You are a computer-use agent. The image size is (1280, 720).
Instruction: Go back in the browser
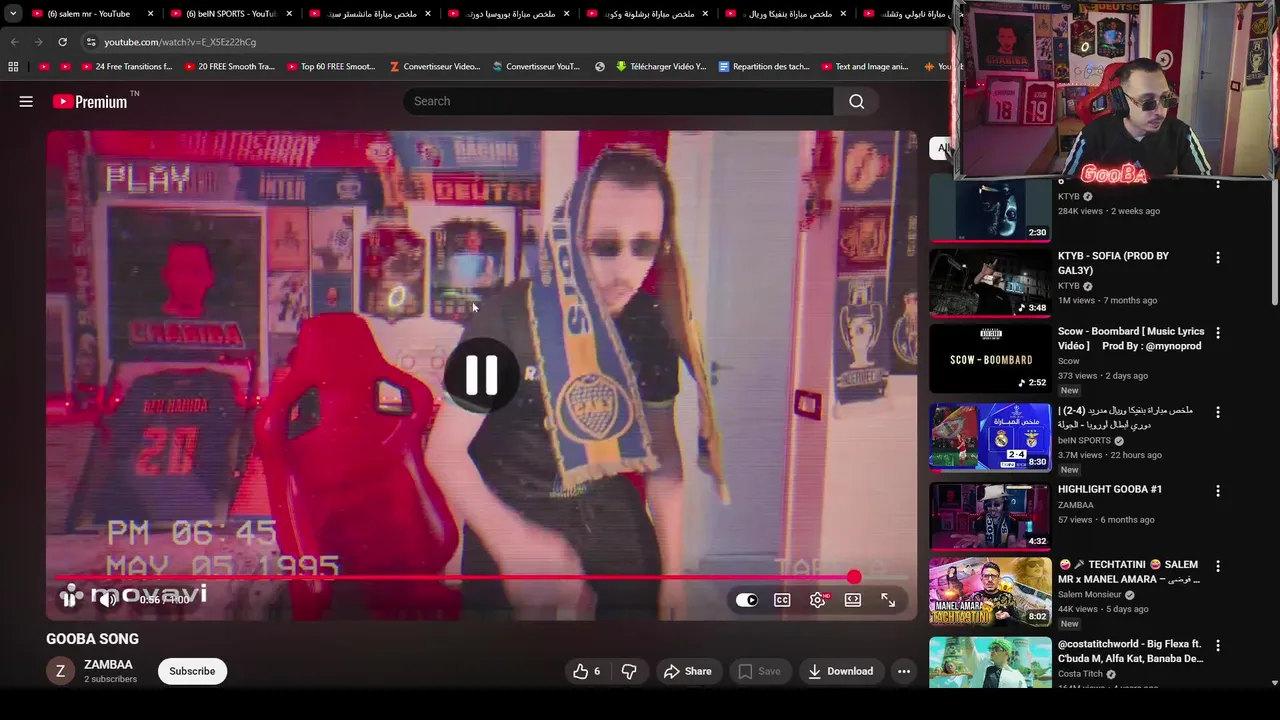(14, 42)
